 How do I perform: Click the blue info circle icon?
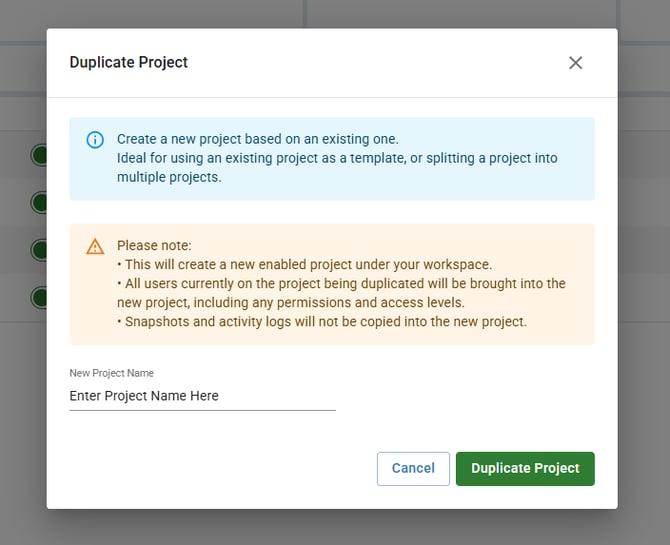[x=95, y=140]
